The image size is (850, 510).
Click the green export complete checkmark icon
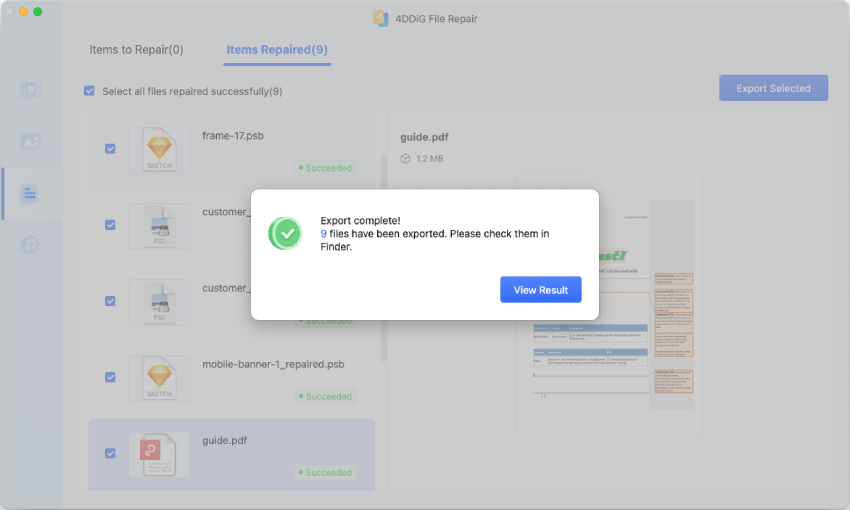point(285,234)
